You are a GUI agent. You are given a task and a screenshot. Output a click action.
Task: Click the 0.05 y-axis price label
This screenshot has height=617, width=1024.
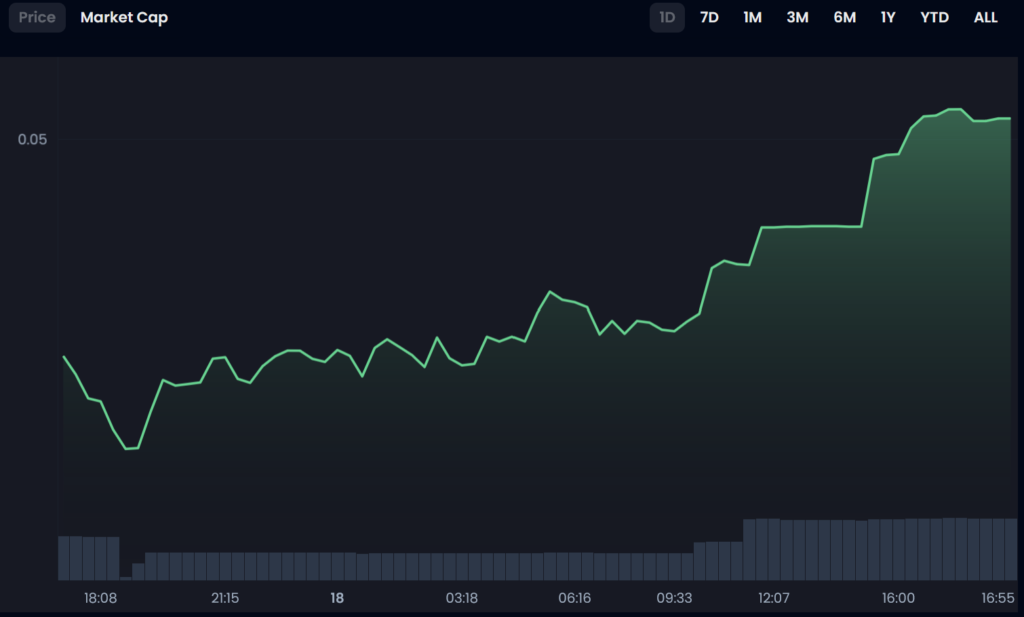[32, 139]
